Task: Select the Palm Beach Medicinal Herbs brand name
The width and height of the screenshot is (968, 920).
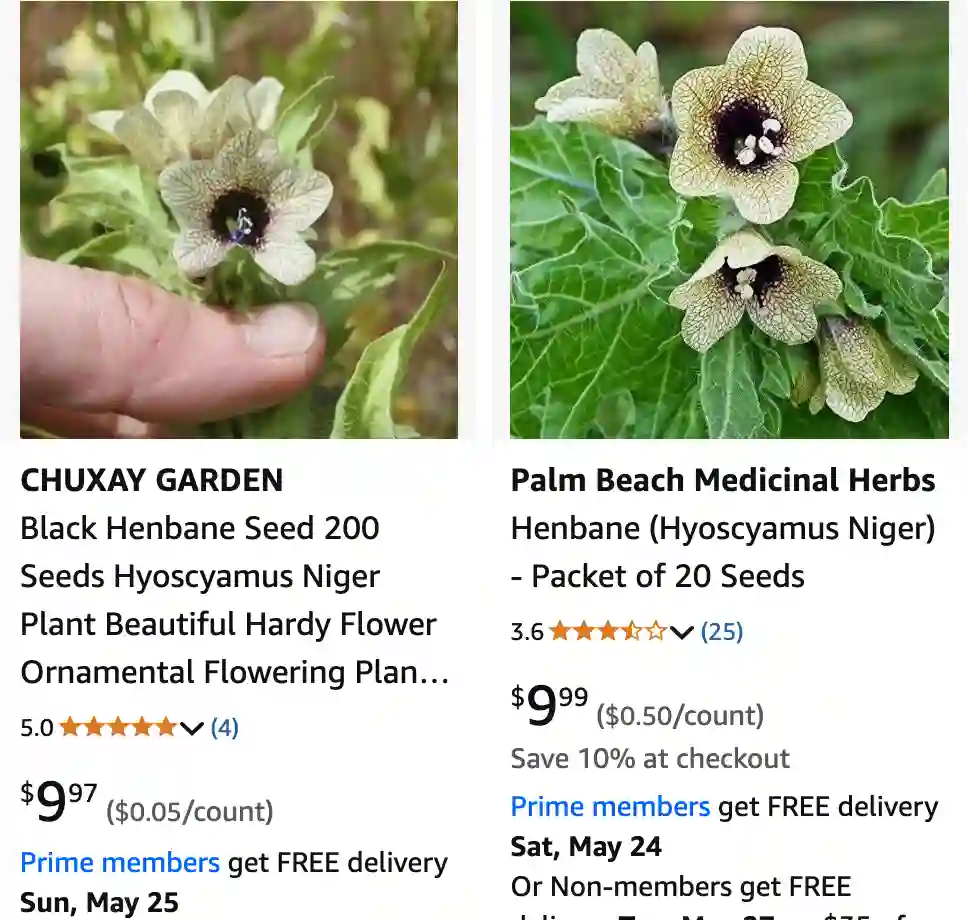Action: 723,480
